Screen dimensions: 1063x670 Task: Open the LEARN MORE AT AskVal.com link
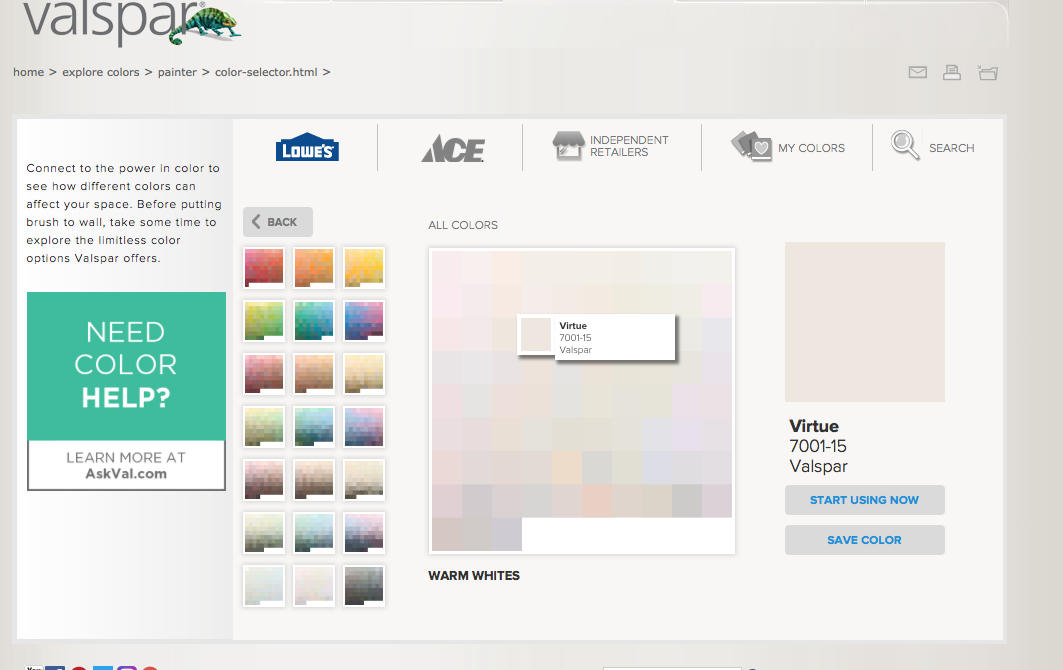[126, 465]
